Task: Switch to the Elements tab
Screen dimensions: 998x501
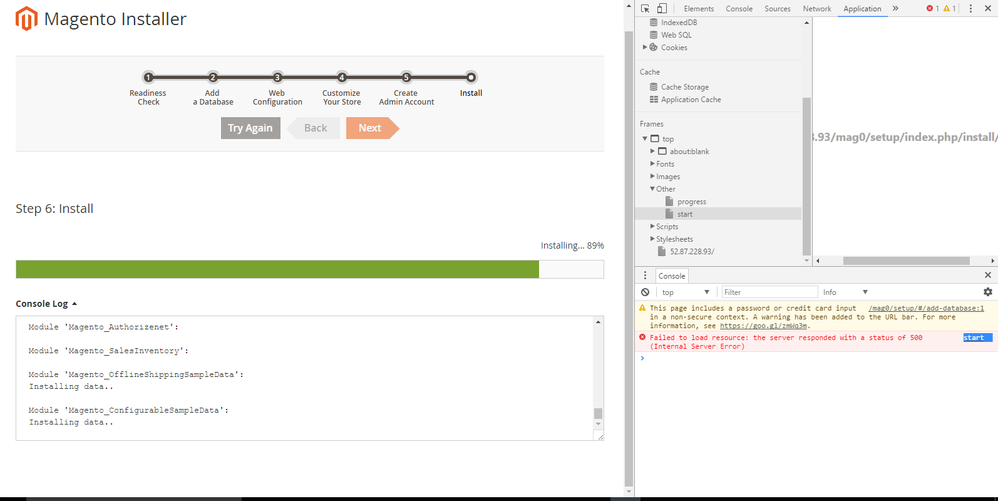Action: (699, 8)
